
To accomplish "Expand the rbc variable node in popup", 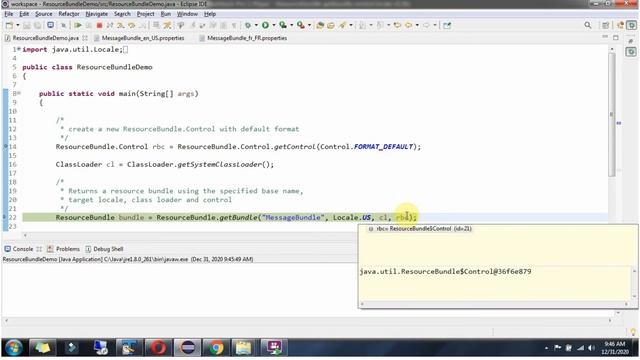I will 371,229.
